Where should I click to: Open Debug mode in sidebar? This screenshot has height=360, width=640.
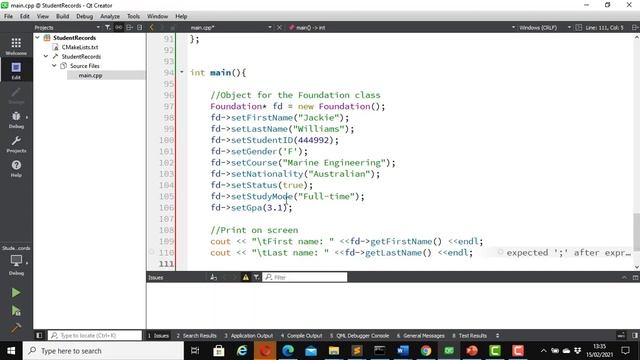coord(16,119)
